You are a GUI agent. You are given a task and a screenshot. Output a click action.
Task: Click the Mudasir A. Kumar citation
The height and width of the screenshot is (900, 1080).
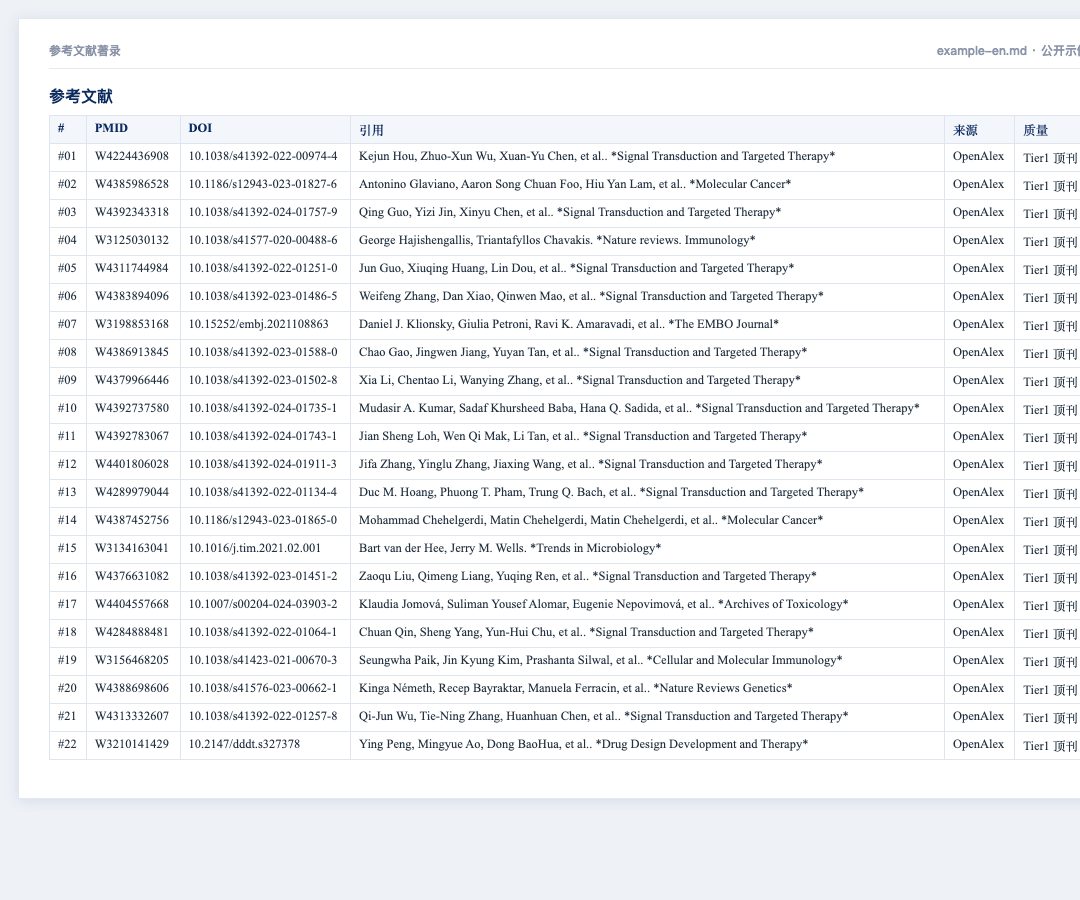coord(639,408)
